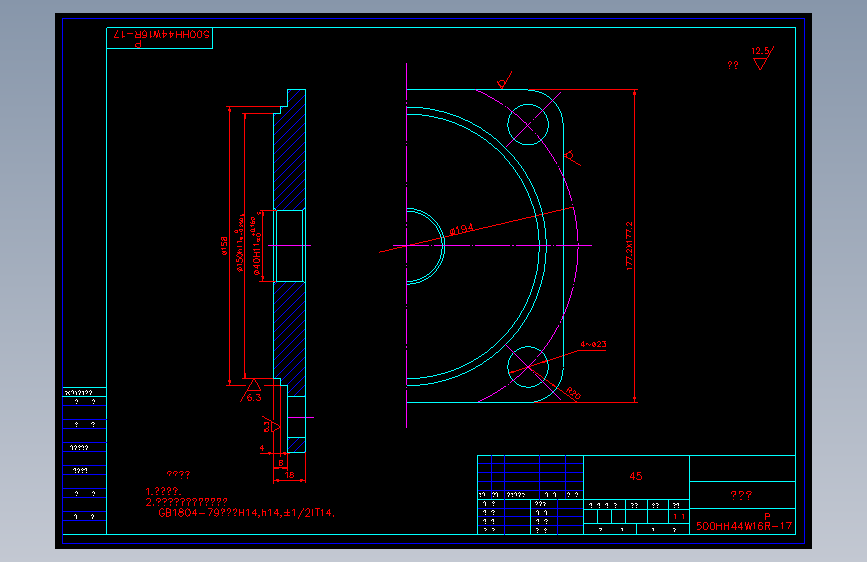Select technical note line beginning with 1.
Screen dimensions: 867x562
[163, 491]
